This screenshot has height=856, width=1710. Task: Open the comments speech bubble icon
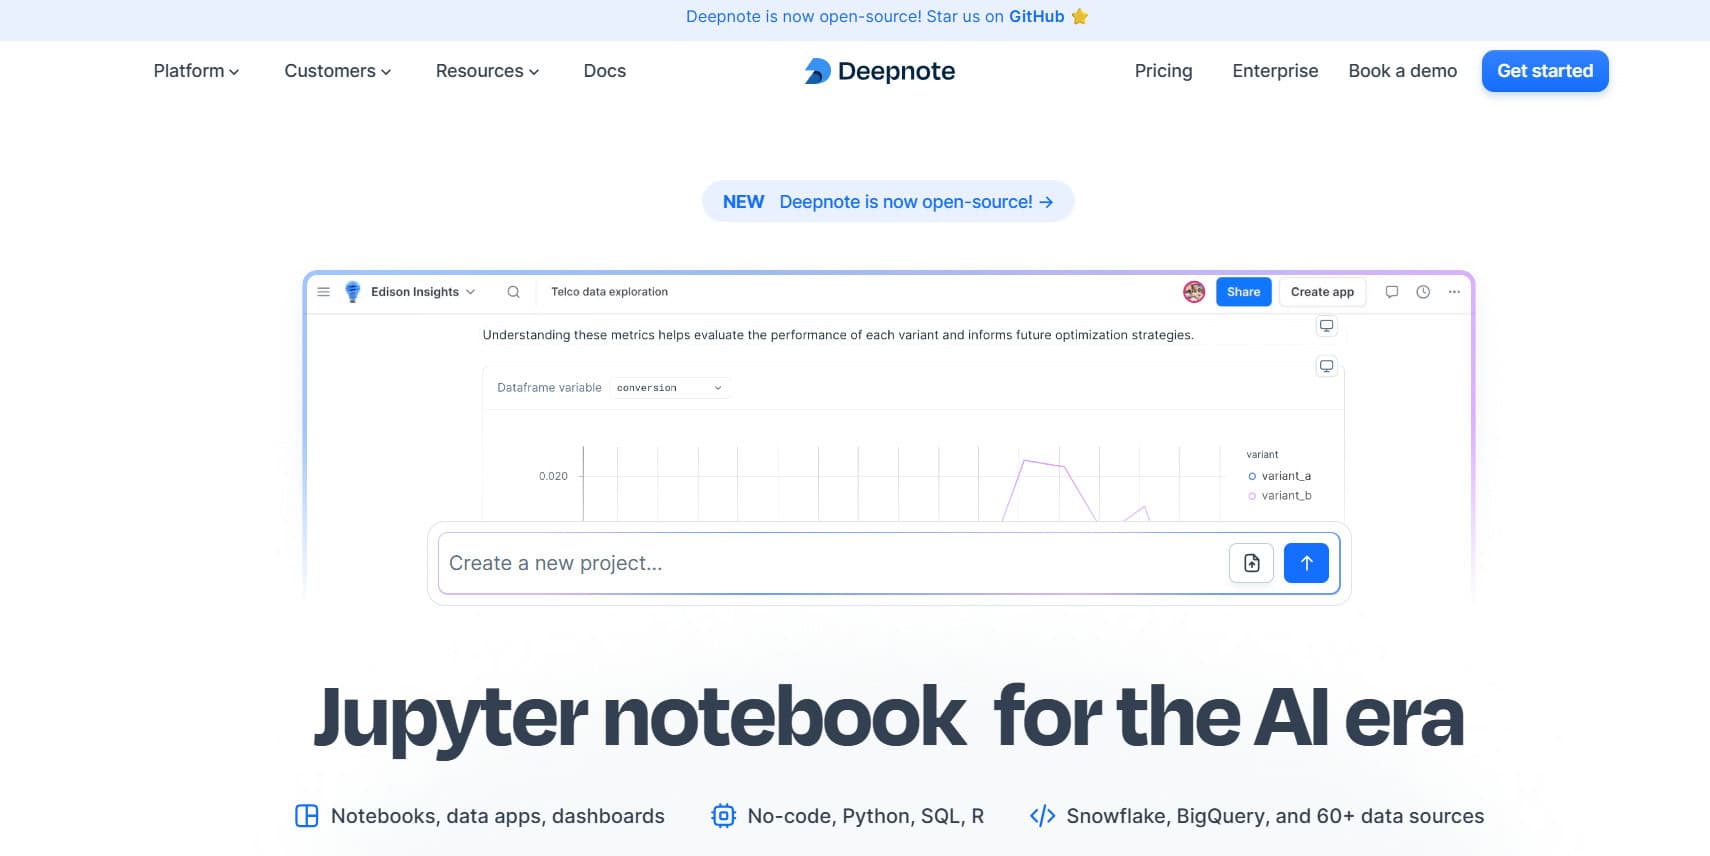[1391, 292]
